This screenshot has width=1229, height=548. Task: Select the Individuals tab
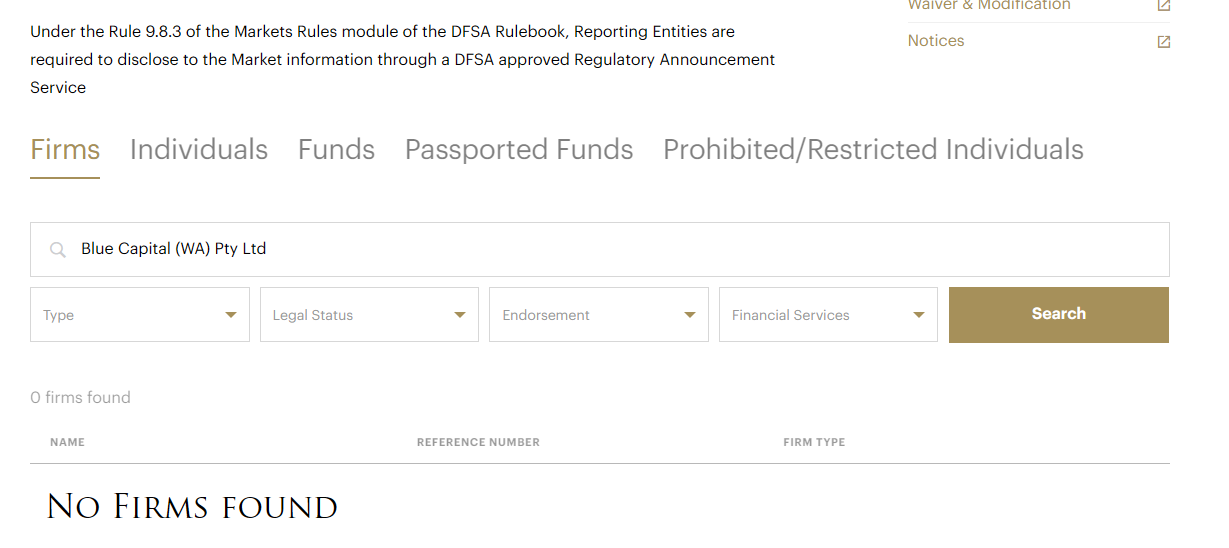click(199, 150)
